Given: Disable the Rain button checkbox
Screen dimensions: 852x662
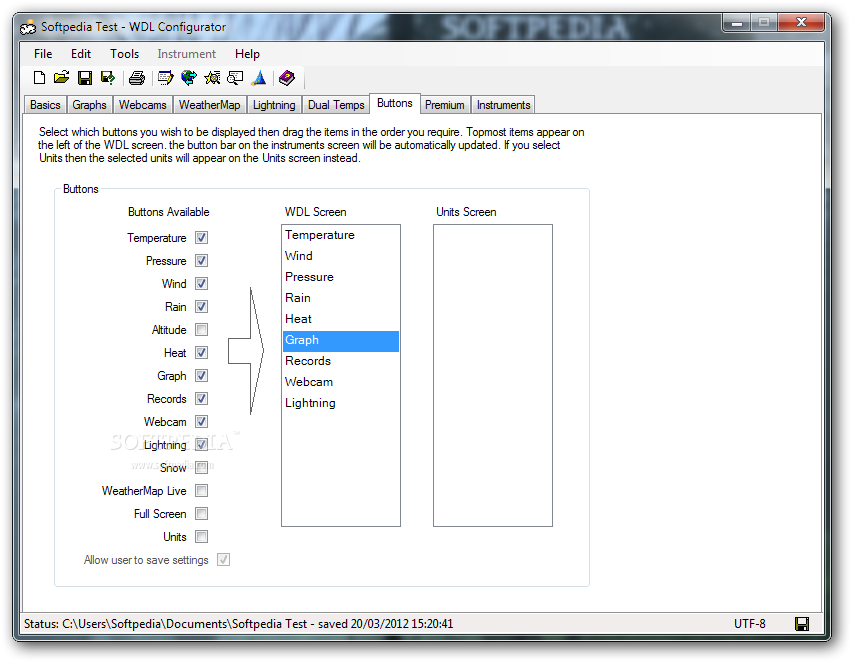Looking at the screenshot, I should coord(201,307).
